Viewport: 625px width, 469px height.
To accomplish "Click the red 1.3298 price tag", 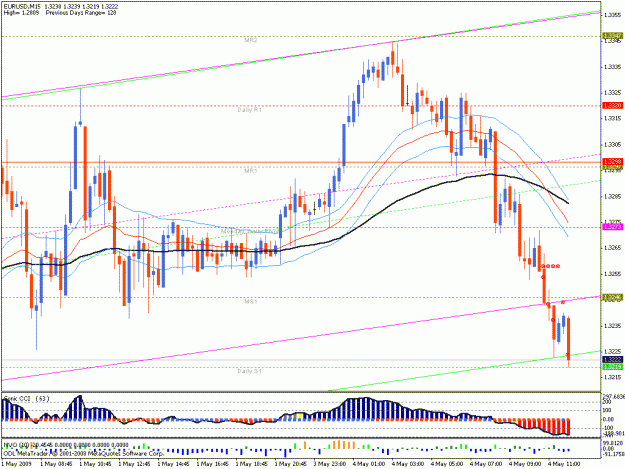I will click(x=613, y=162).
